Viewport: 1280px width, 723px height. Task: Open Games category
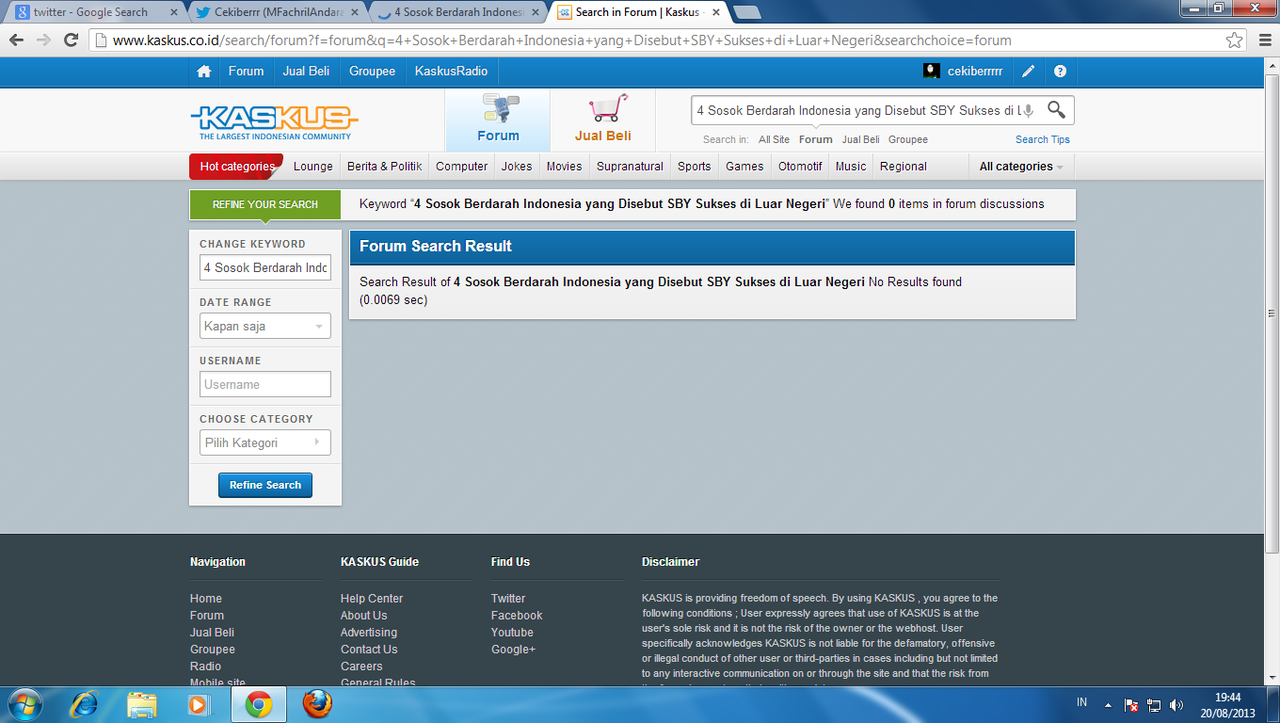click(x=745, y=167)
